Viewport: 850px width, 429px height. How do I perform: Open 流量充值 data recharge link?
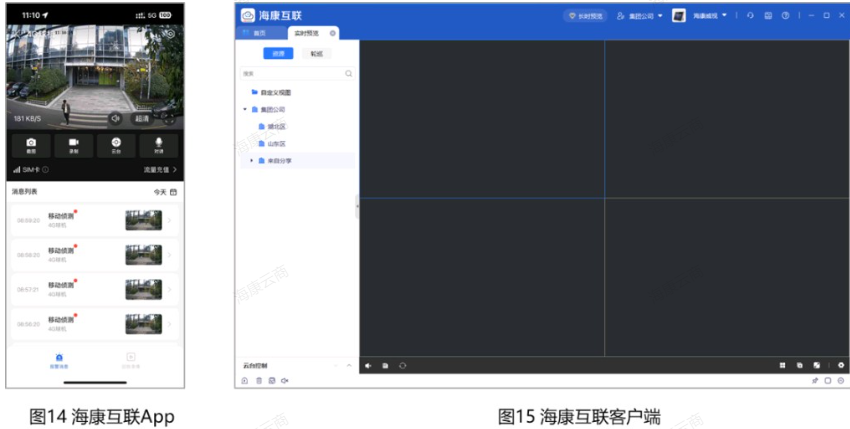point(160,170)
